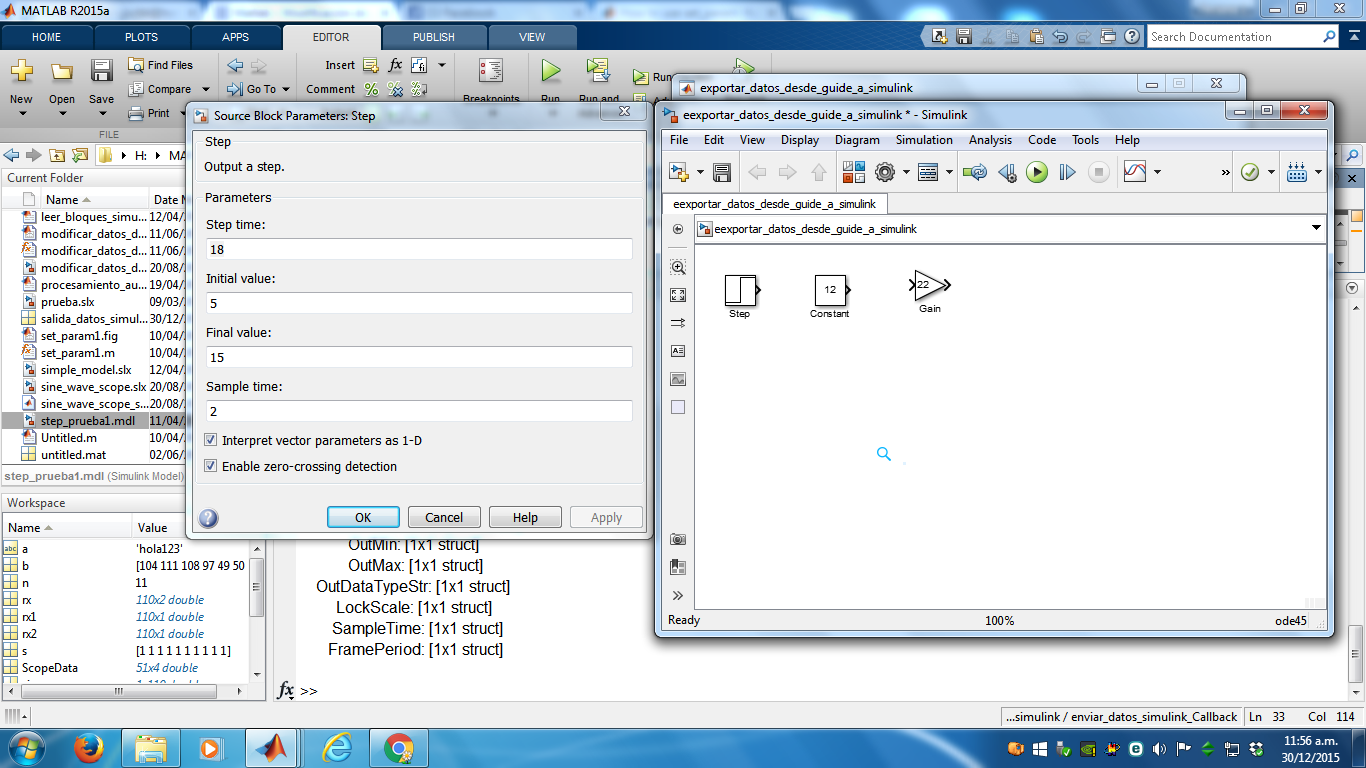1366x768 pixels.
Task: Click the screenshot camera icon in the Simulink palette
Action: tap(678, 539)
